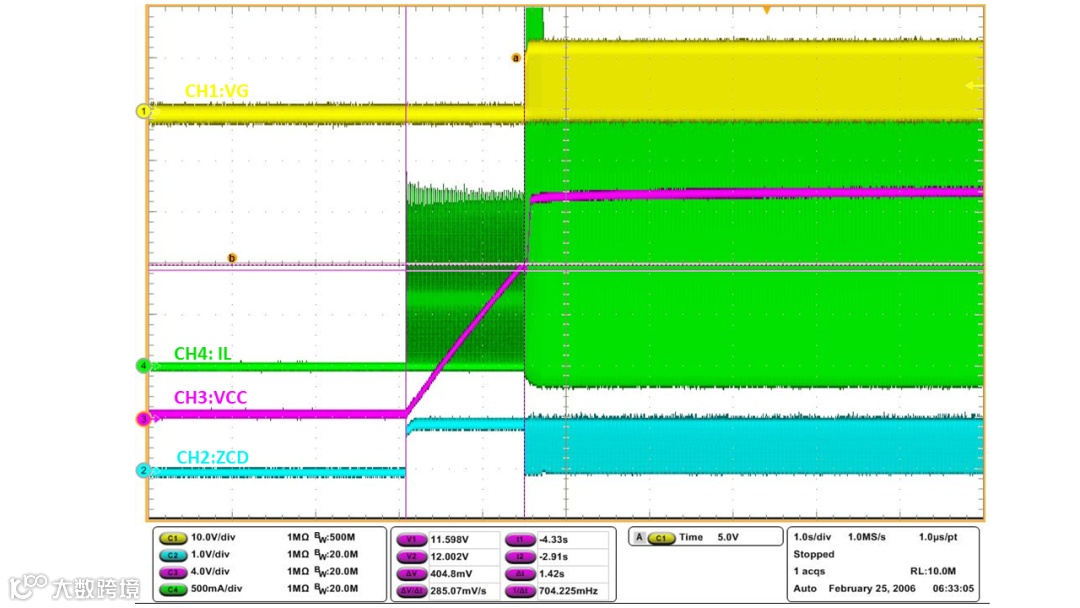This screenshot has height=608, width=1080.
Task: Click the trigger A indicator box
Action: pos(639,537)
